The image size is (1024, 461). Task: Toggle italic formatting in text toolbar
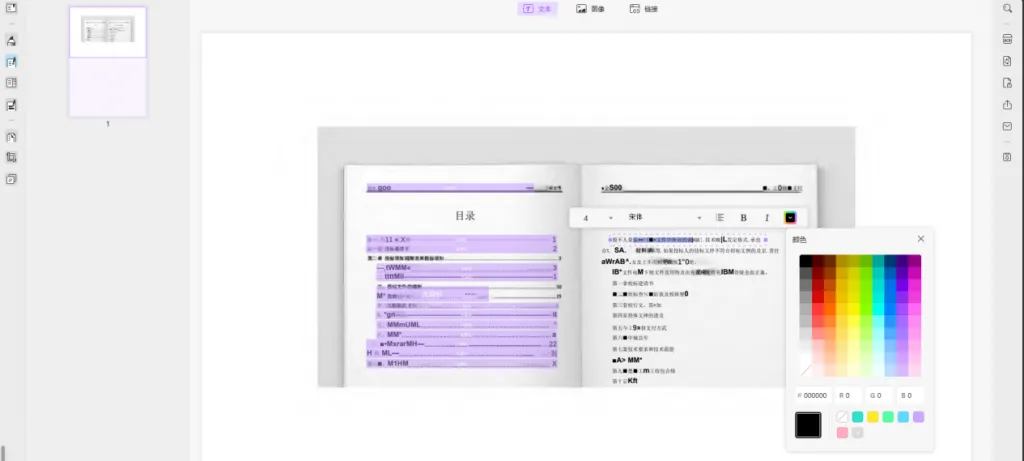click(x=767, y=217)
